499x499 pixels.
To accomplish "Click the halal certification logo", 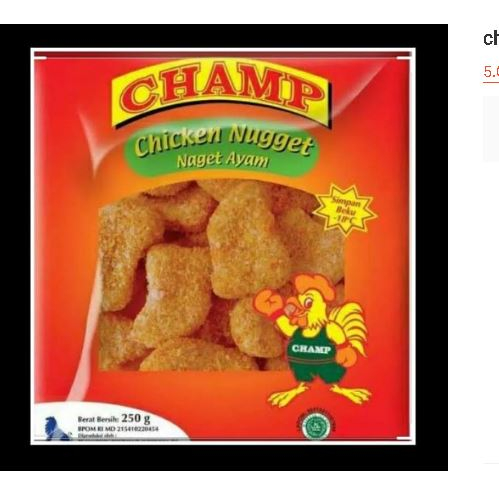I will click(x=315, y=426).
